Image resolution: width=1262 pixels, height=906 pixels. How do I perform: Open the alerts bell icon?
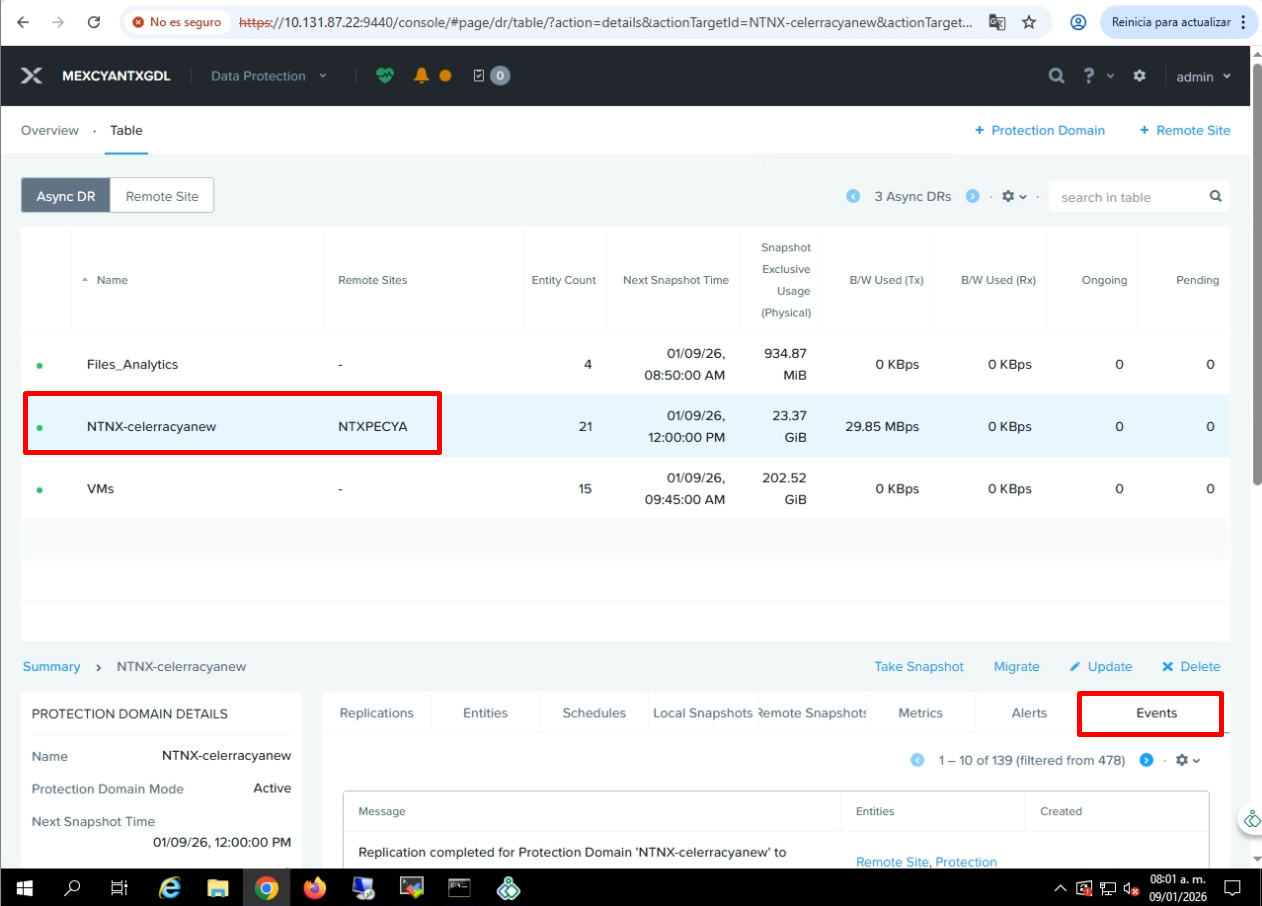(x=421, y=76)
